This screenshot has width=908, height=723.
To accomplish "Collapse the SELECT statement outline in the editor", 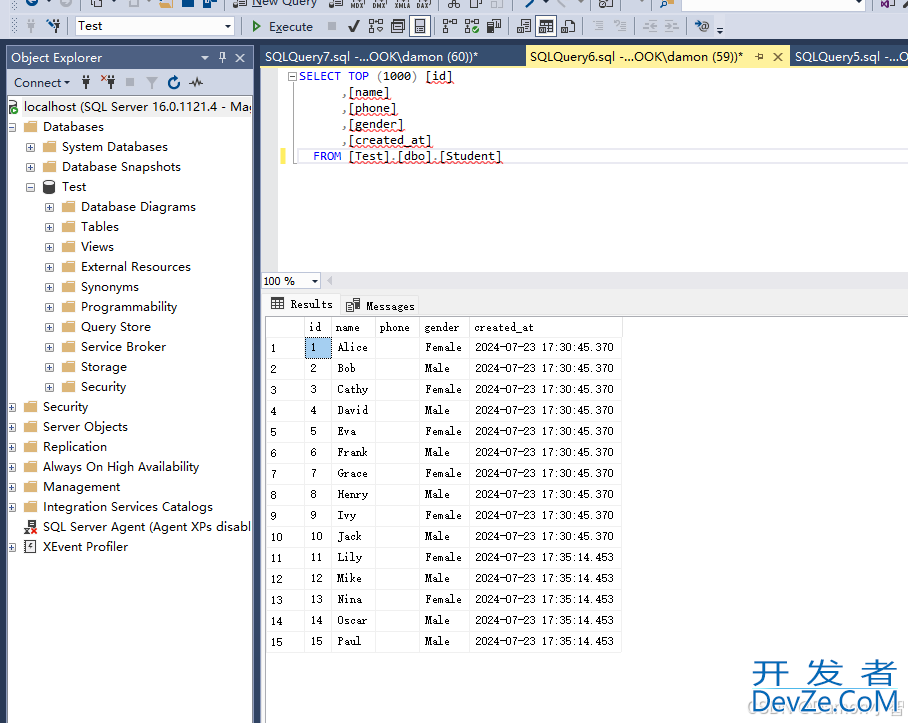I will pos(292,76).
